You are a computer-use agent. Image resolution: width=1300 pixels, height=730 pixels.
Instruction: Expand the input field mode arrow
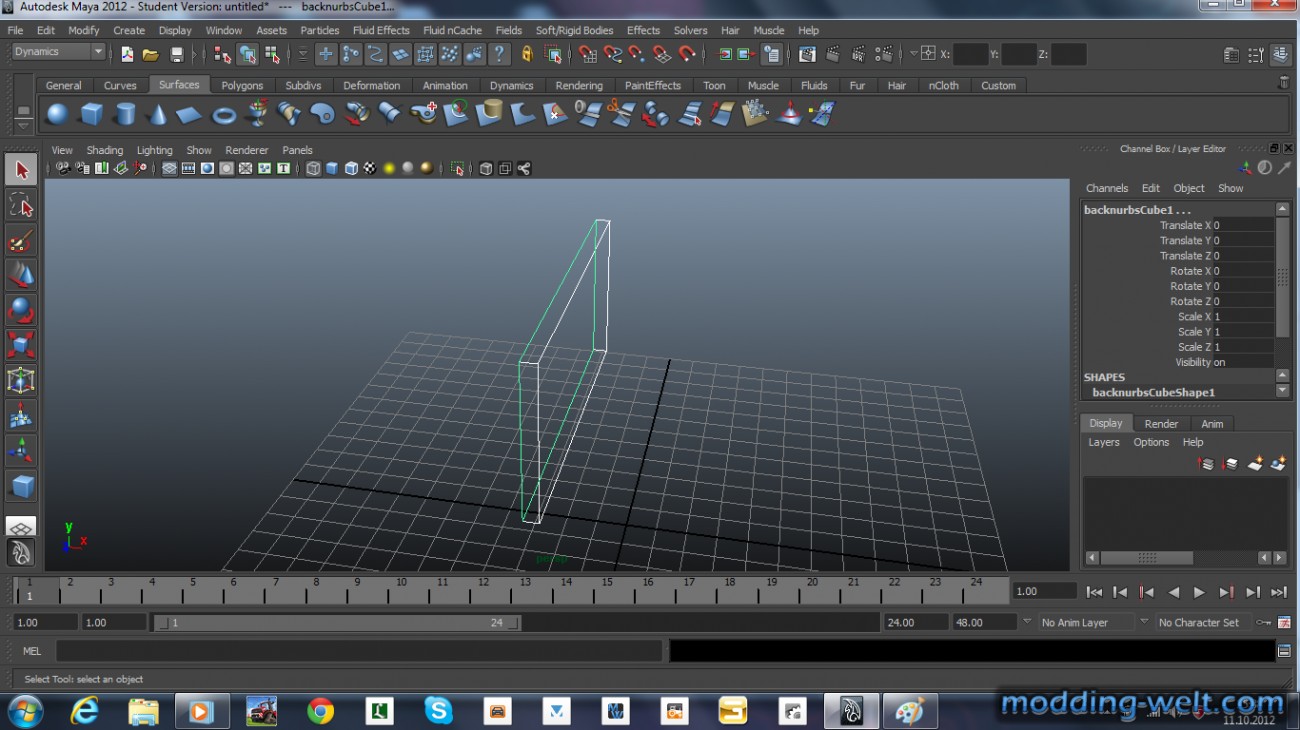[x=913, y=54]
